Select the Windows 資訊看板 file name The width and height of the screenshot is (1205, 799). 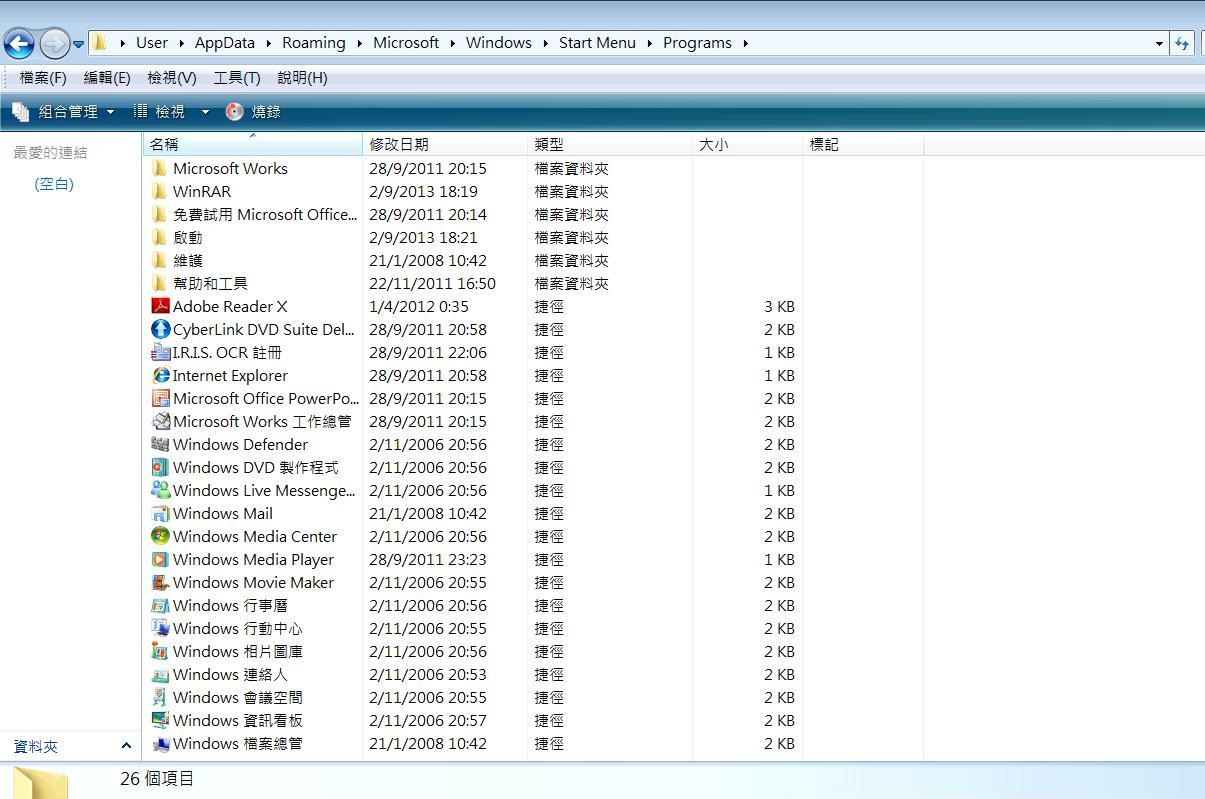[x=238, y=720]
